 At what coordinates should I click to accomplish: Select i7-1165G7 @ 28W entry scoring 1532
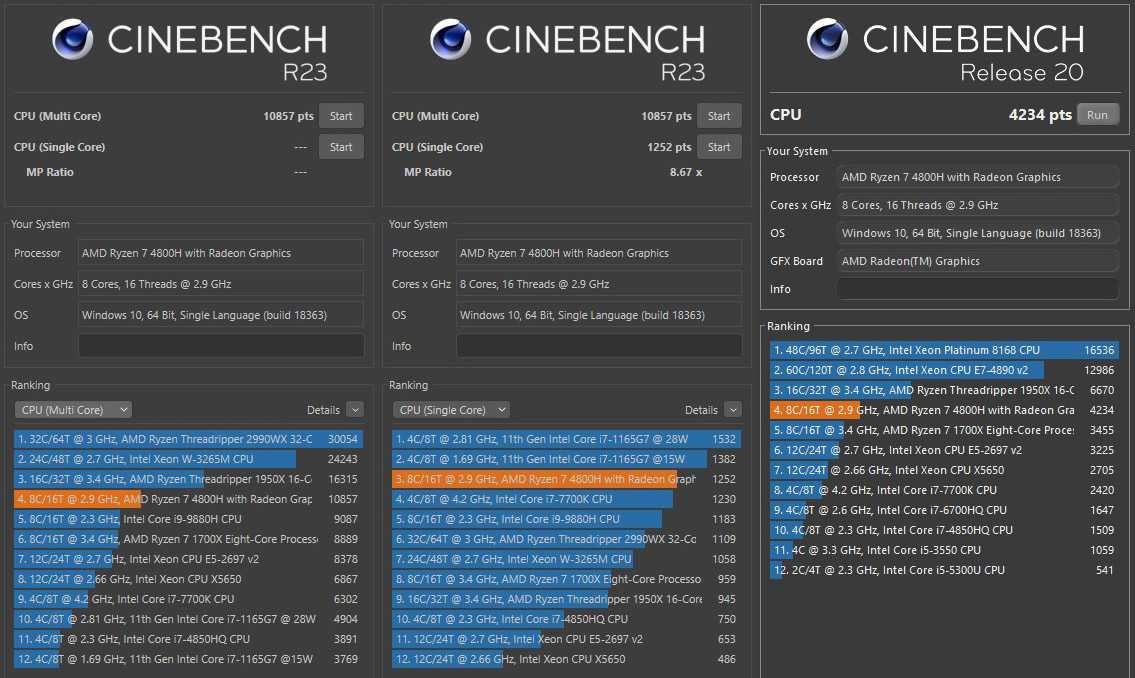(x=566, y=439)
